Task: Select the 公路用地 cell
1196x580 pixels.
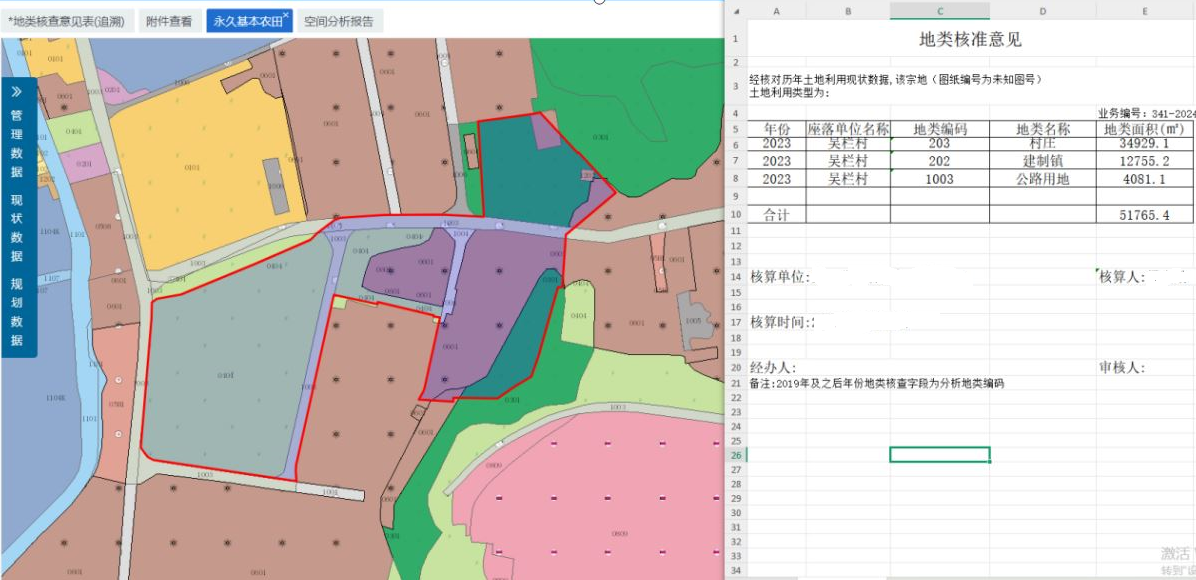Action: pos(1043,179)
